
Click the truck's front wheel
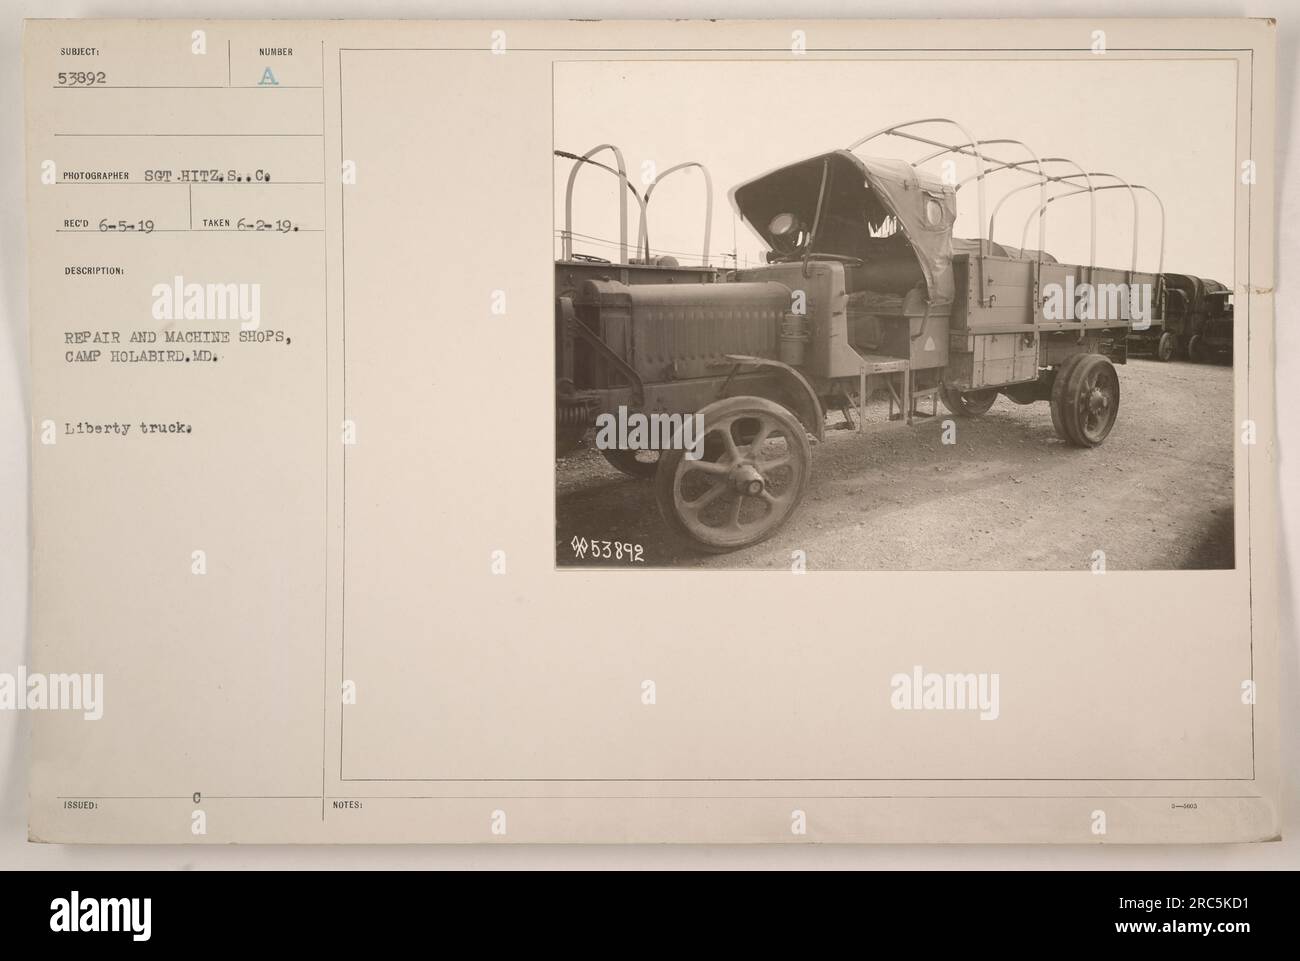click(x=733, y=474)
